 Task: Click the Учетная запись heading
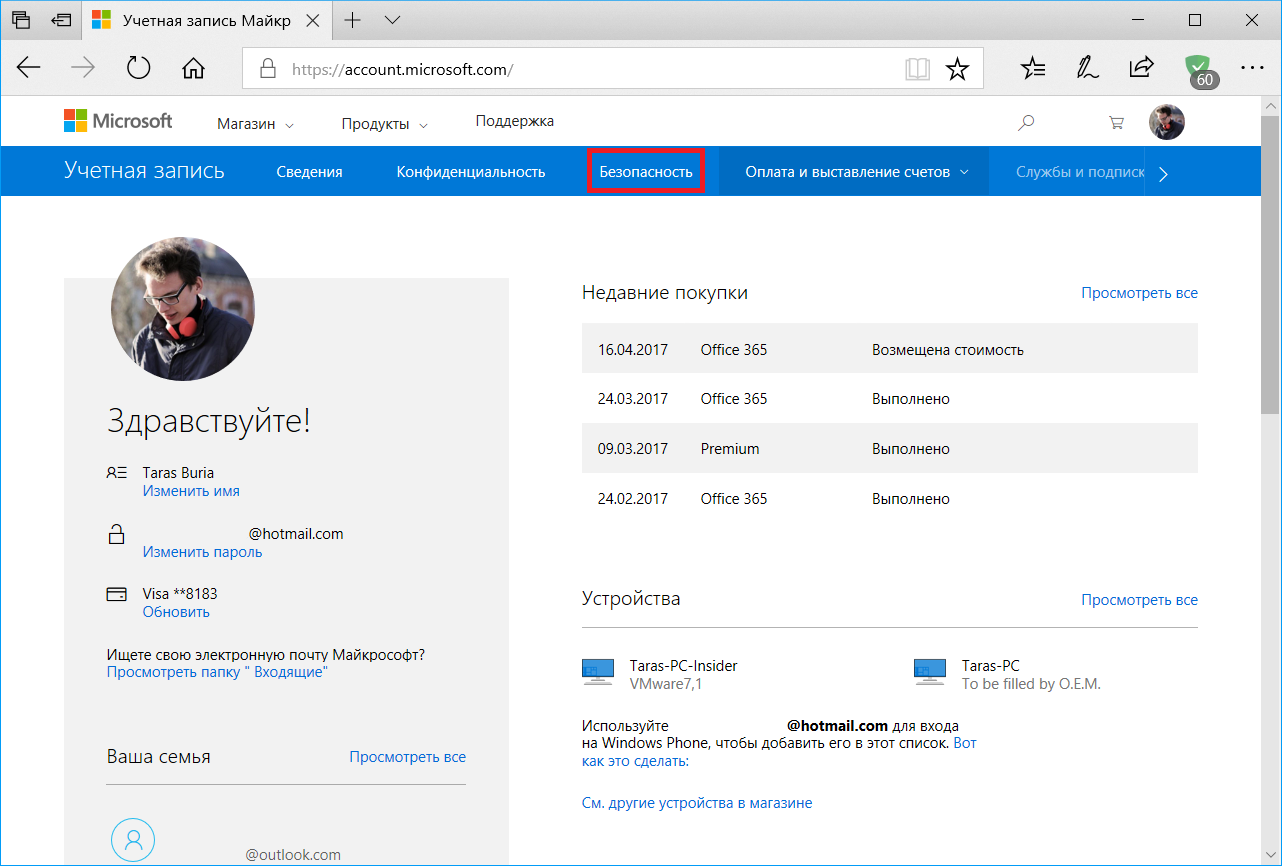click(144, 171)
